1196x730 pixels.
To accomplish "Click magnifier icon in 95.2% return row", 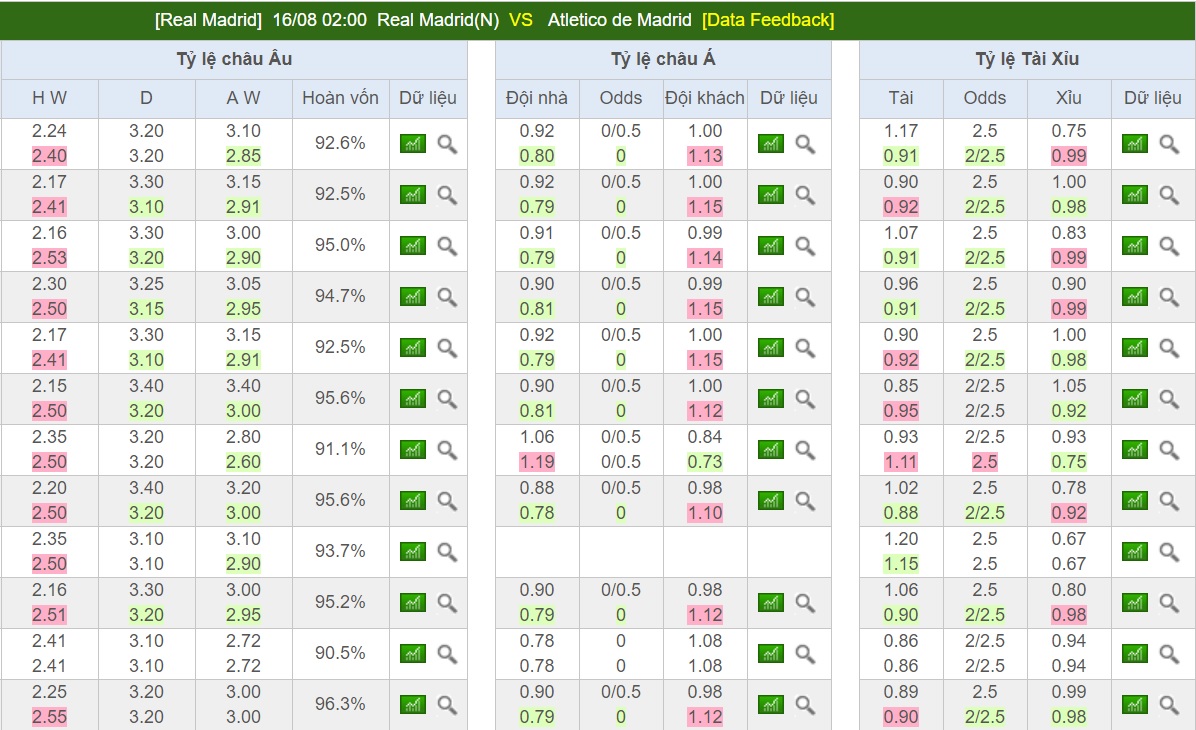I will pos(447,603).
